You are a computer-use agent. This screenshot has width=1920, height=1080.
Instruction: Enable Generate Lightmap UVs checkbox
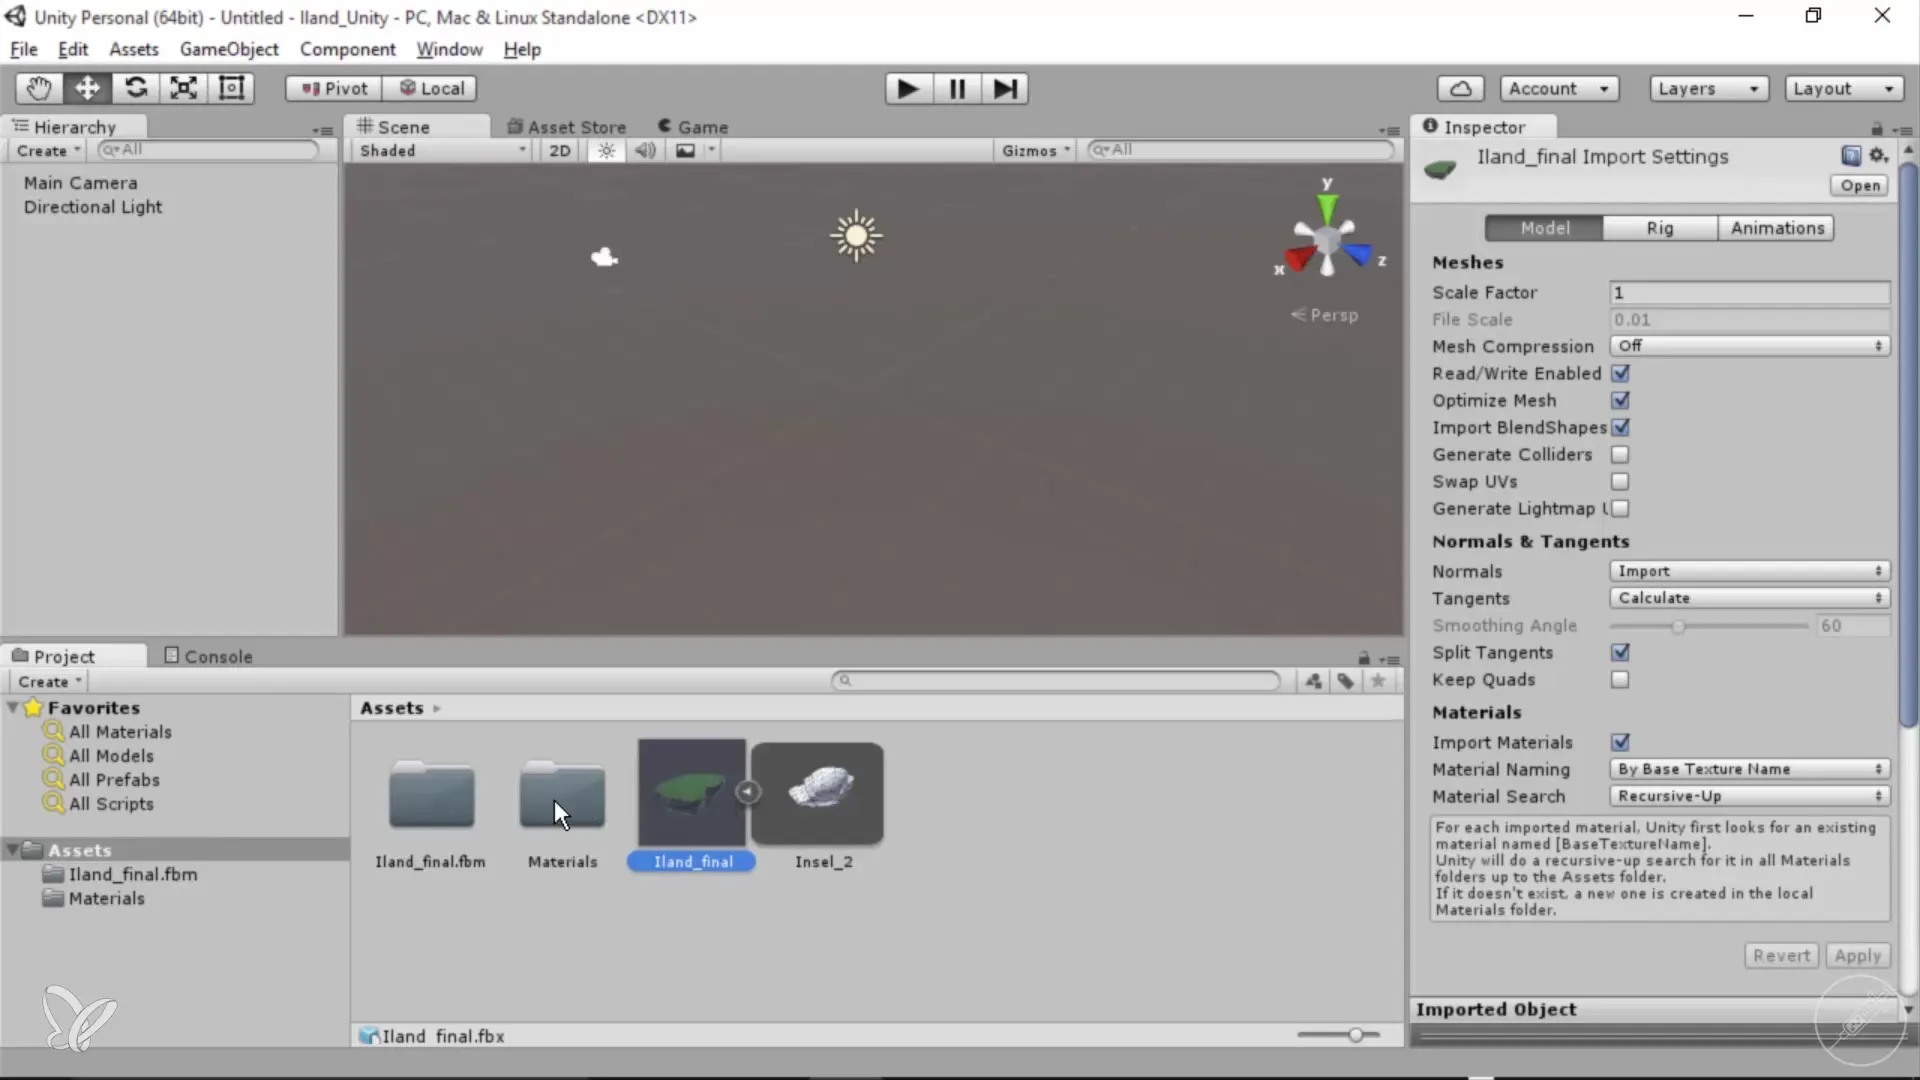[x=1620, y=508]
